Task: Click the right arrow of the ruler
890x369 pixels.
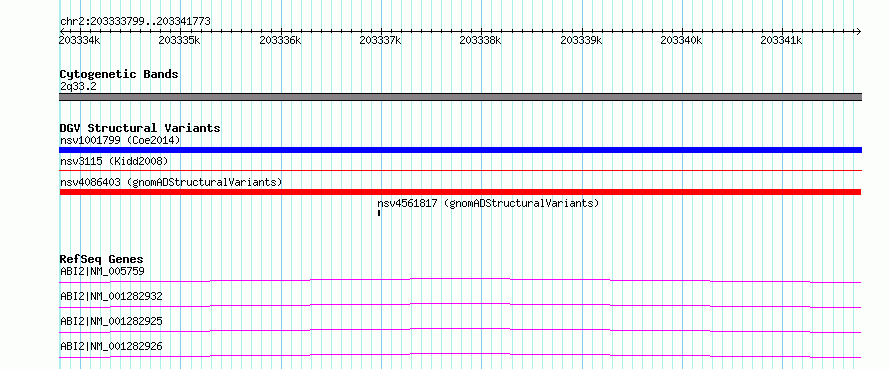Action: point(858,31)
